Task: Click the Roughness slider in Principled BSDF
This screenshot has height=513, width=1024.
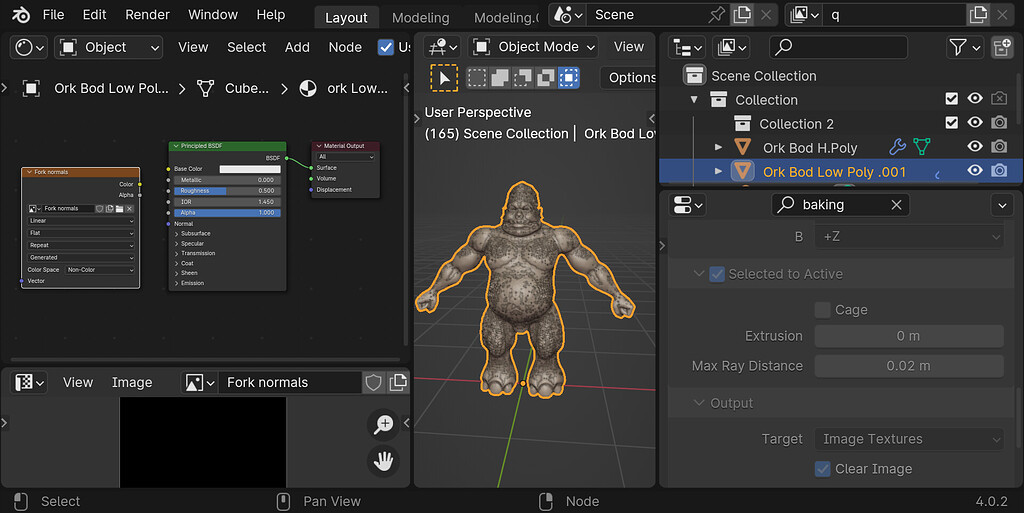Action: tap(227, 190)
